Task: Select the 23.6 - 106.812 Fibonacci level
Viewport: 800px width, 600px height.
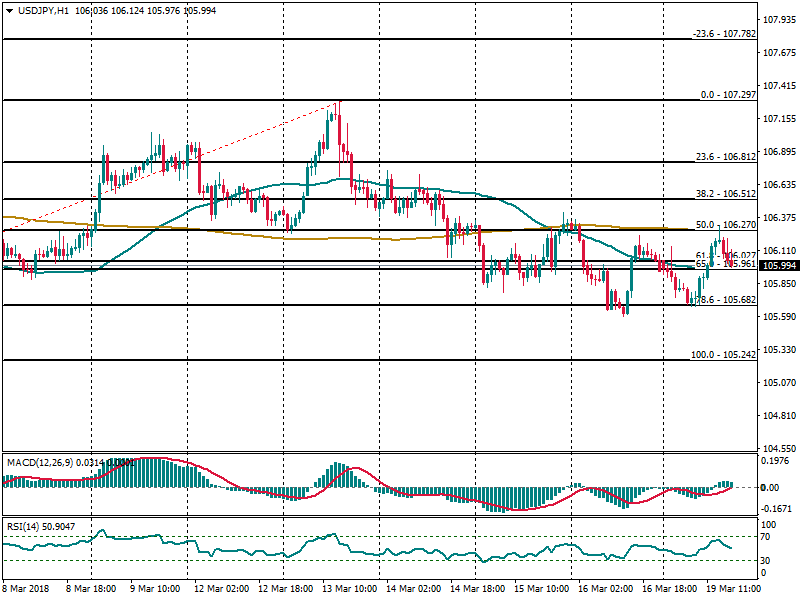Action: (724, 157)
